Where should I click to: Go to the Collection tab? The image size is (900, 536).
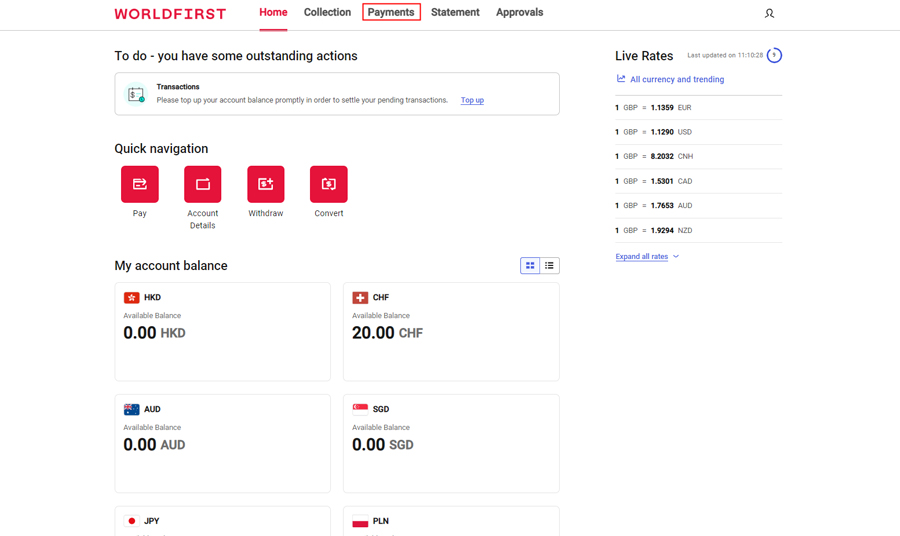tap(327, 12)
